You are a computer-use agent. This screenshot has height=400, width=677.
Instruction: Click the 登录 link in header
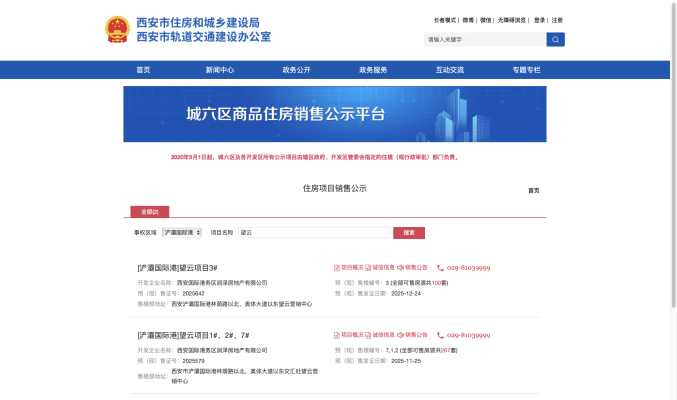(539, 20)
